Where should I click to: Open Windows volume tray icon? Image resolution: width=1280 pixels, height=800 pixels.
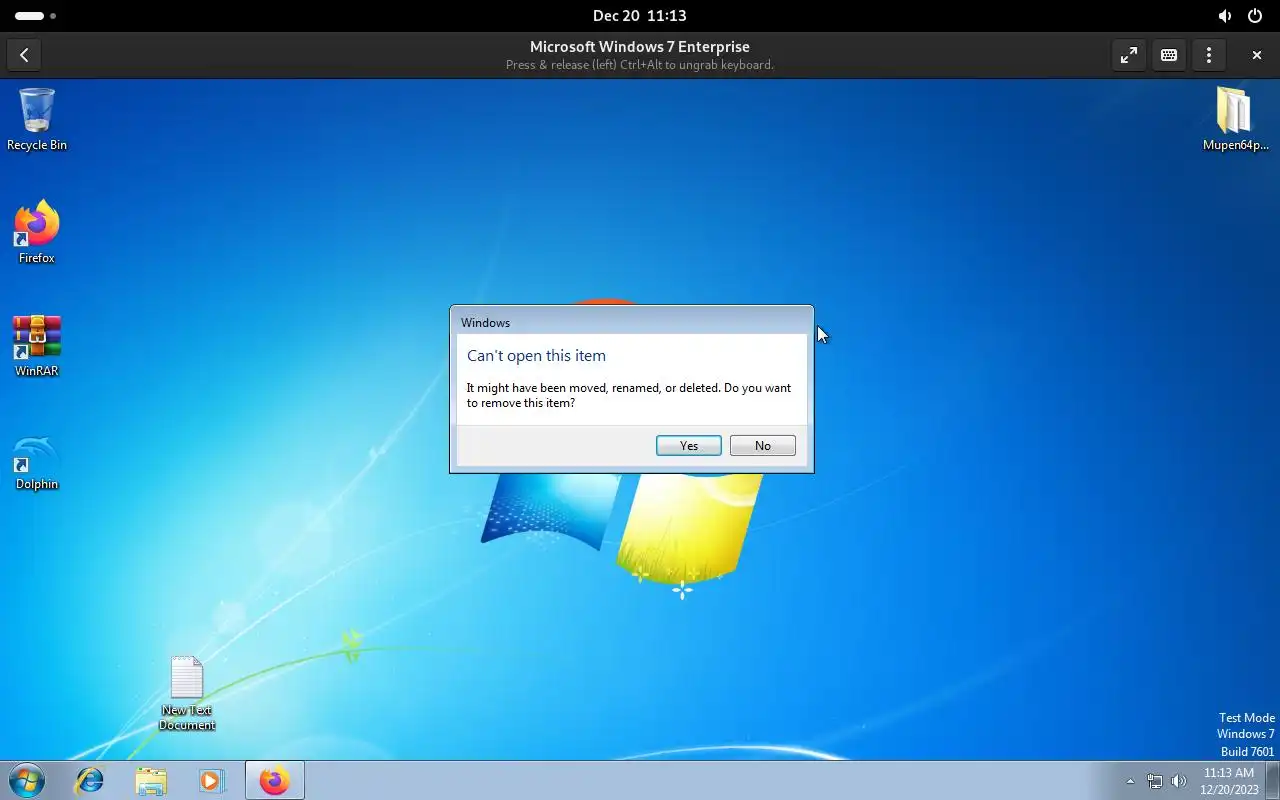(1179, 781)
